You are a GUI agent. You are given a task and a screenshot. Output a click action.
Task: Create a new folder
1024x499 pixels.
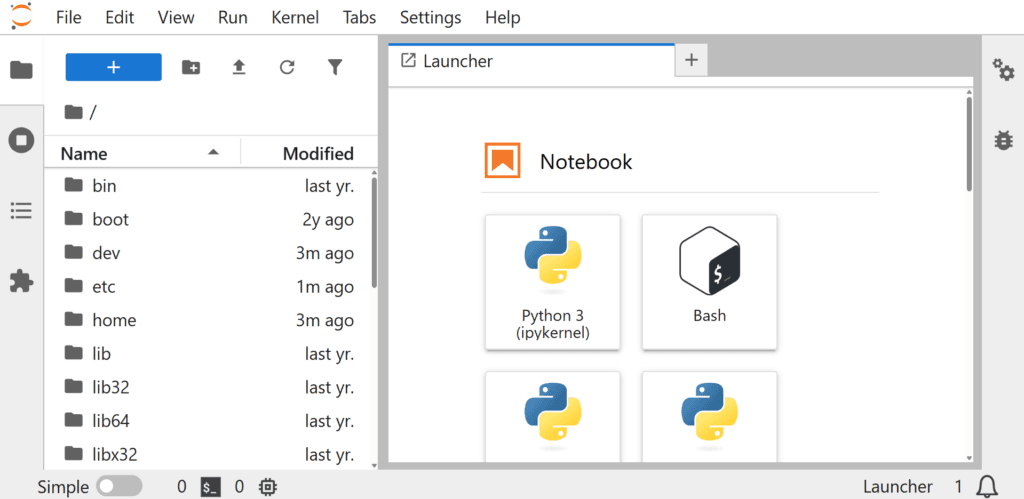pos(191,67)
